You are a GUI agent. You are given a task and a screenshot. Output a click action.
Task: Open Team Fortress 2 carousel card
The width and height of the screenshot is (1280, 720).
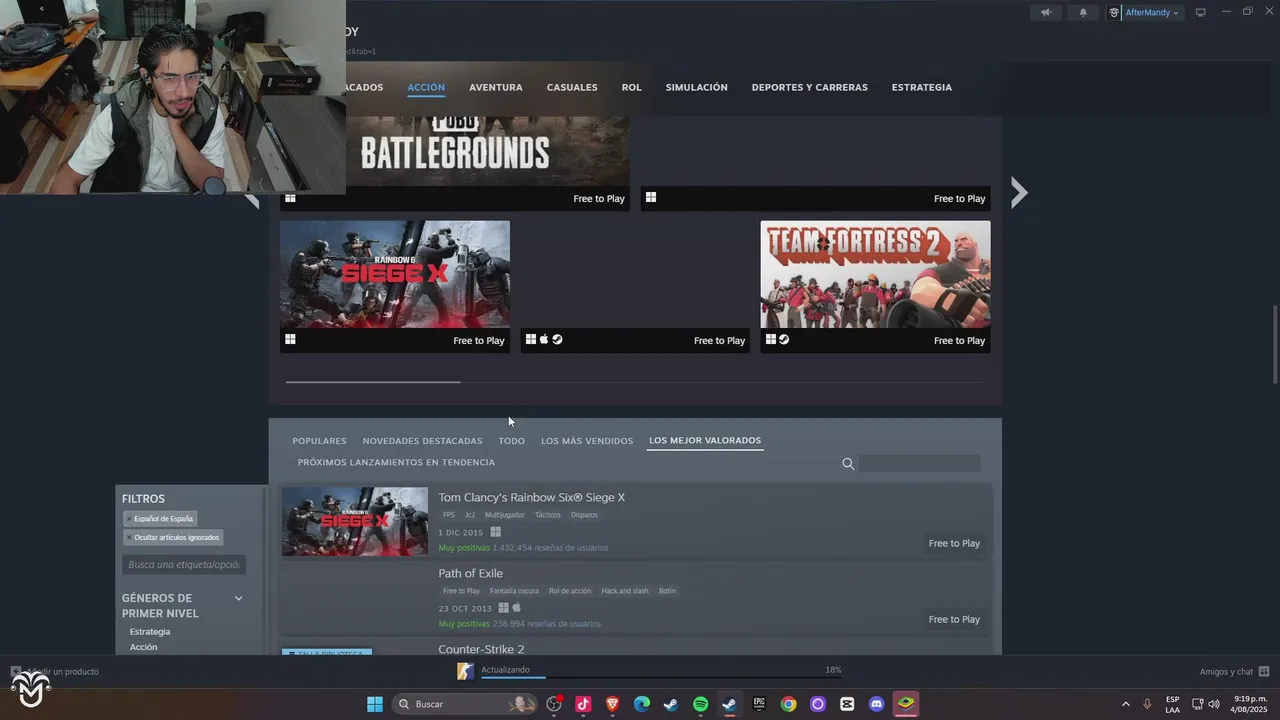(875, 286)
